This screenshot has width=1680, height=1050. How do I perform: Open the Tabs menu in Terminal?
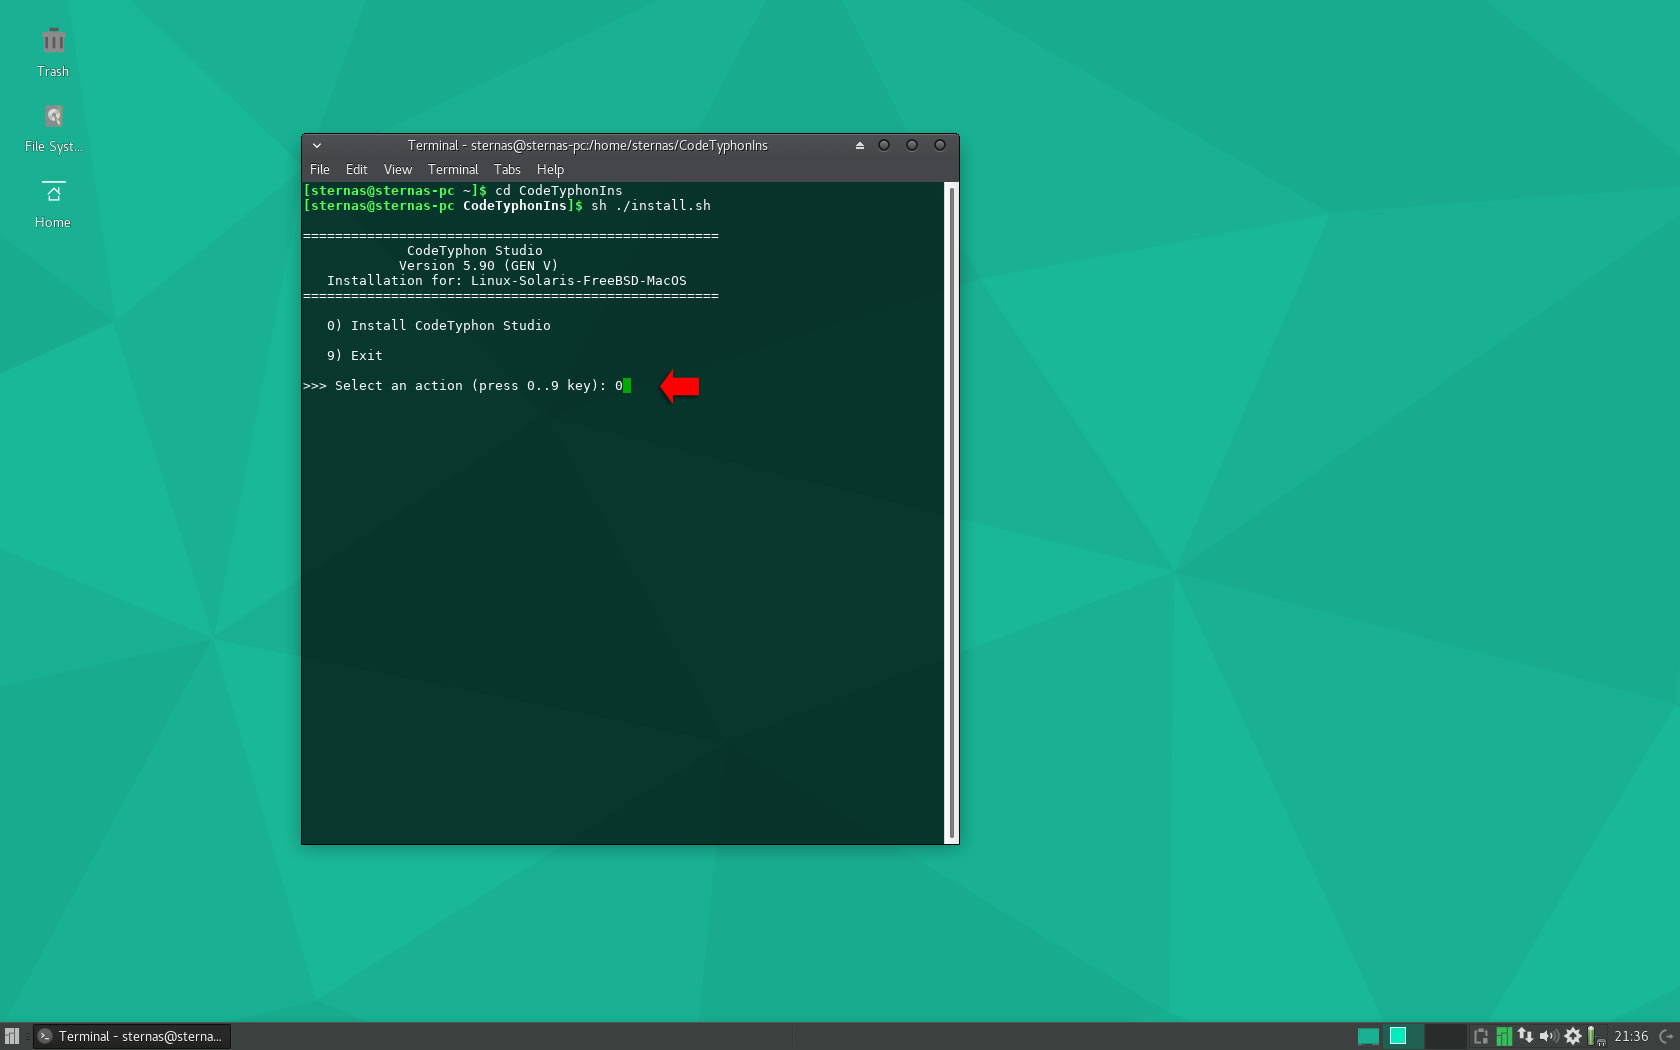point(507,170)
